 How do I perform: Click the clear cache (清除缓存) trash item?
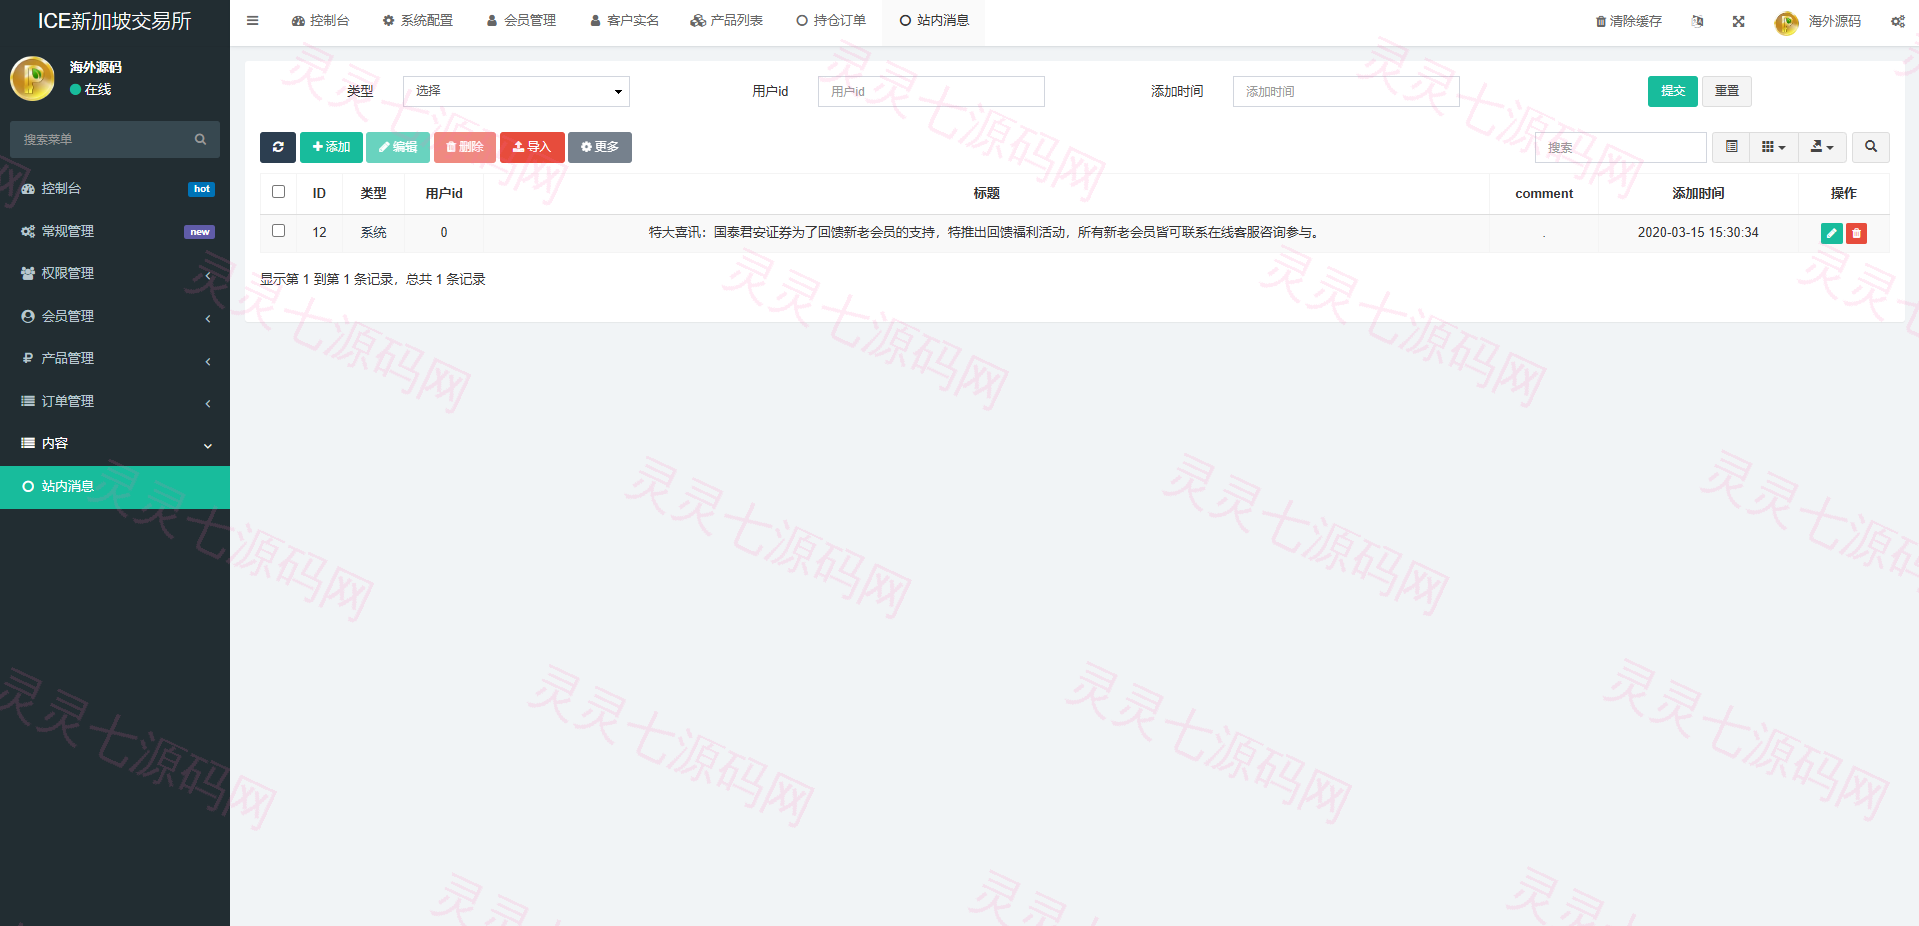click(x=1628, y=21)
